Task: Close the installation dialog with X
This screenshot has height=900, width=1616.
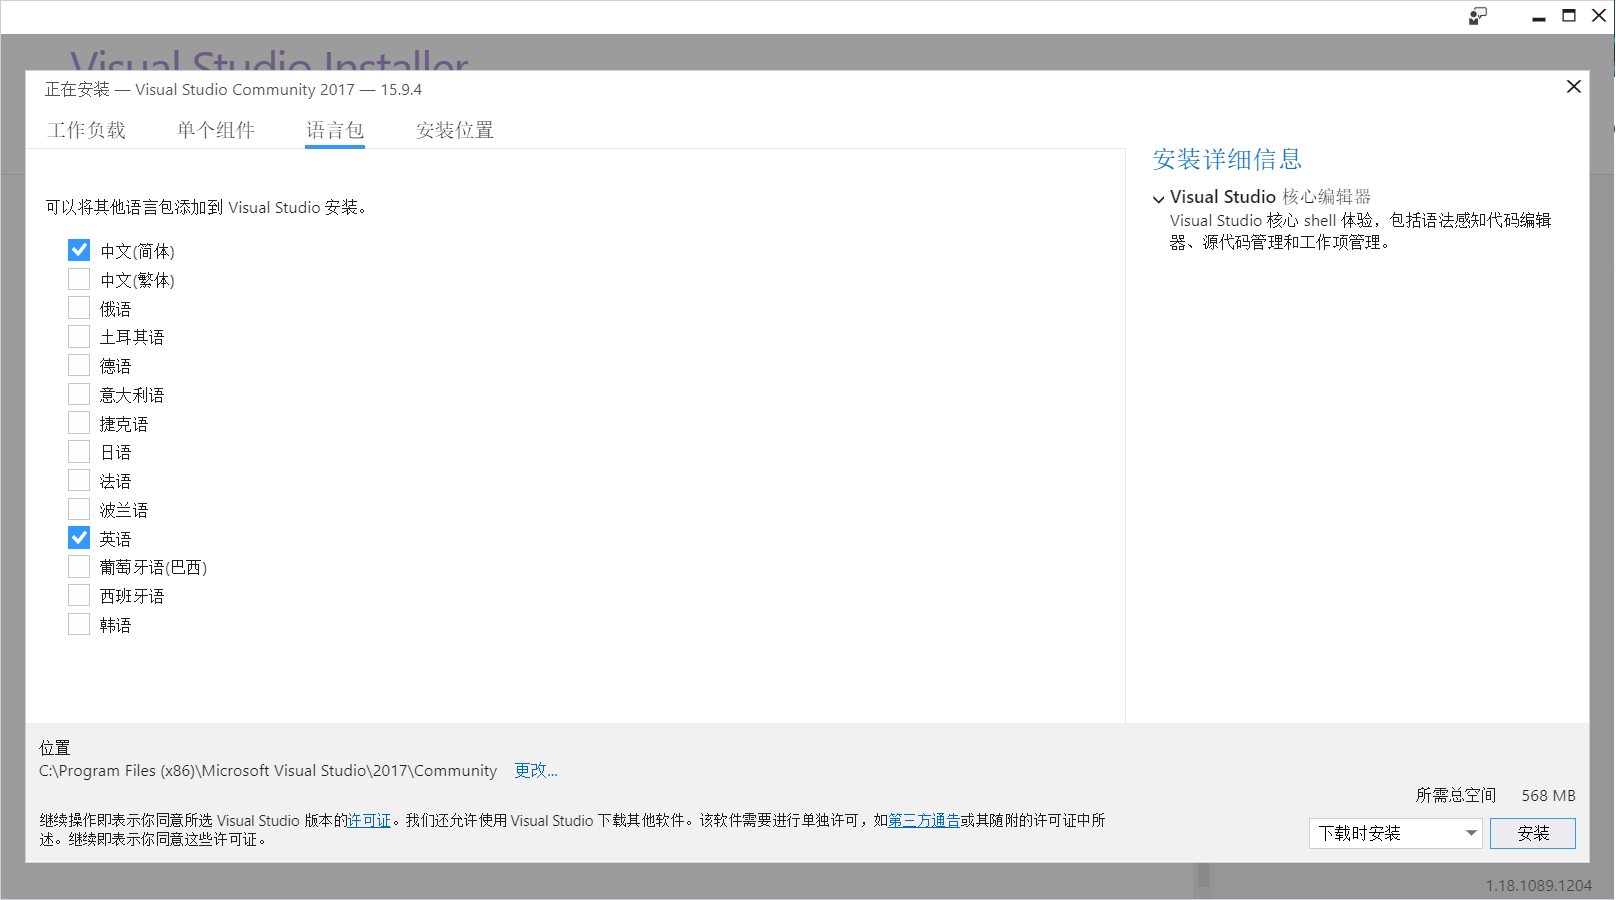Action: click(1573, 87)
